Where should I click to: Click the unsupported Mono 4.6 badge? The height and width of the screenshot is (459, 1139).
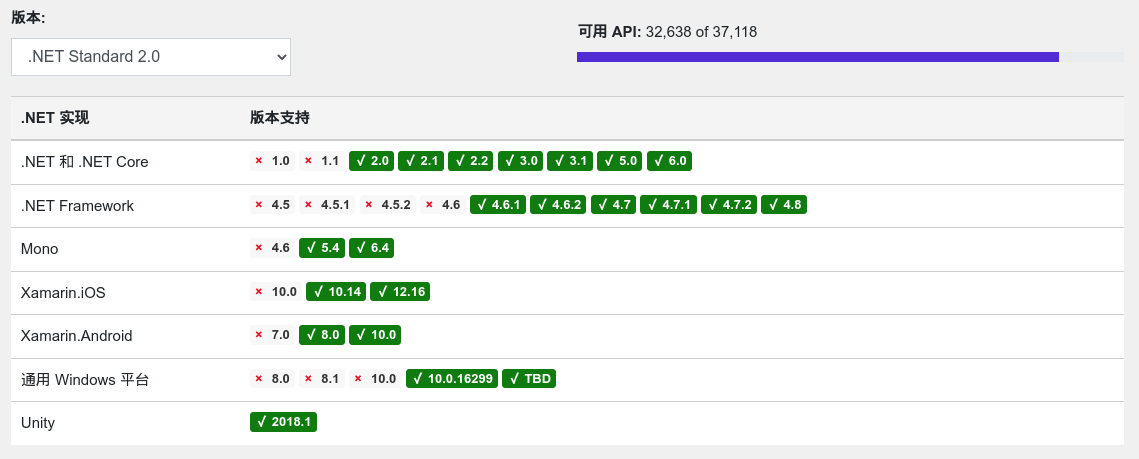272,248
